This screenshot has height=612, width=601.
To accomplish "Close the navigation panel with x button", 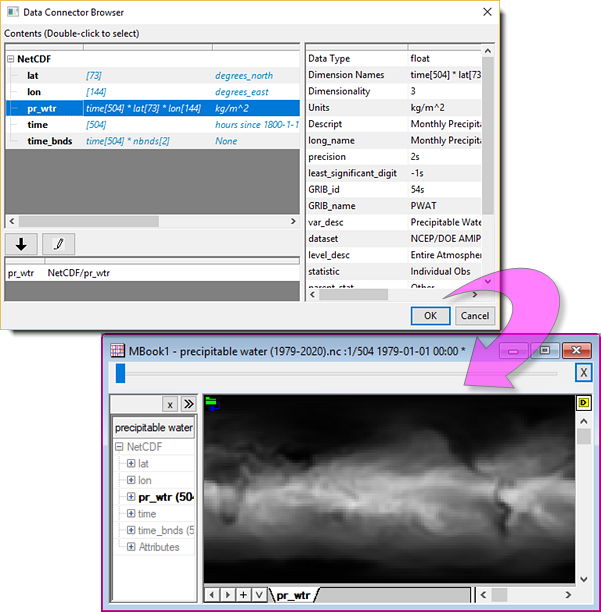I will 170,403.
